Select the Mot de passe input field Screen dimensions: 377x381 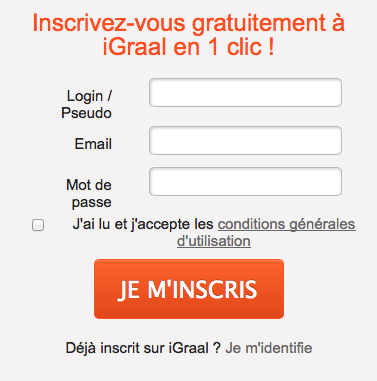click(245, 182)
